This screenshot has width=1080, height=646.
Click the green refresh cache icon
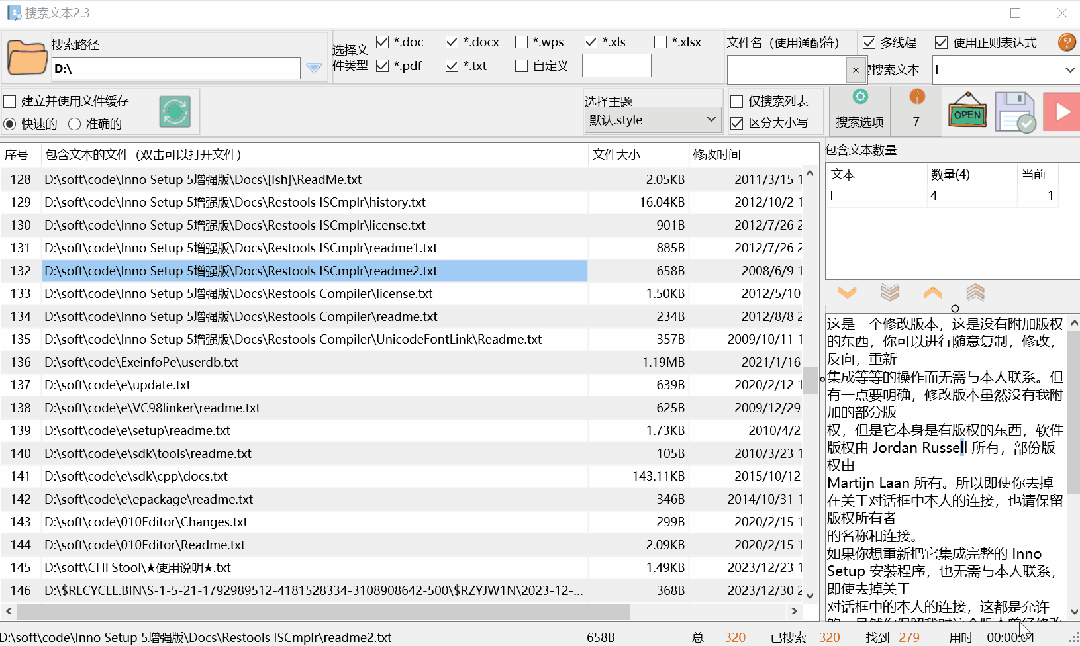(175, 112)
